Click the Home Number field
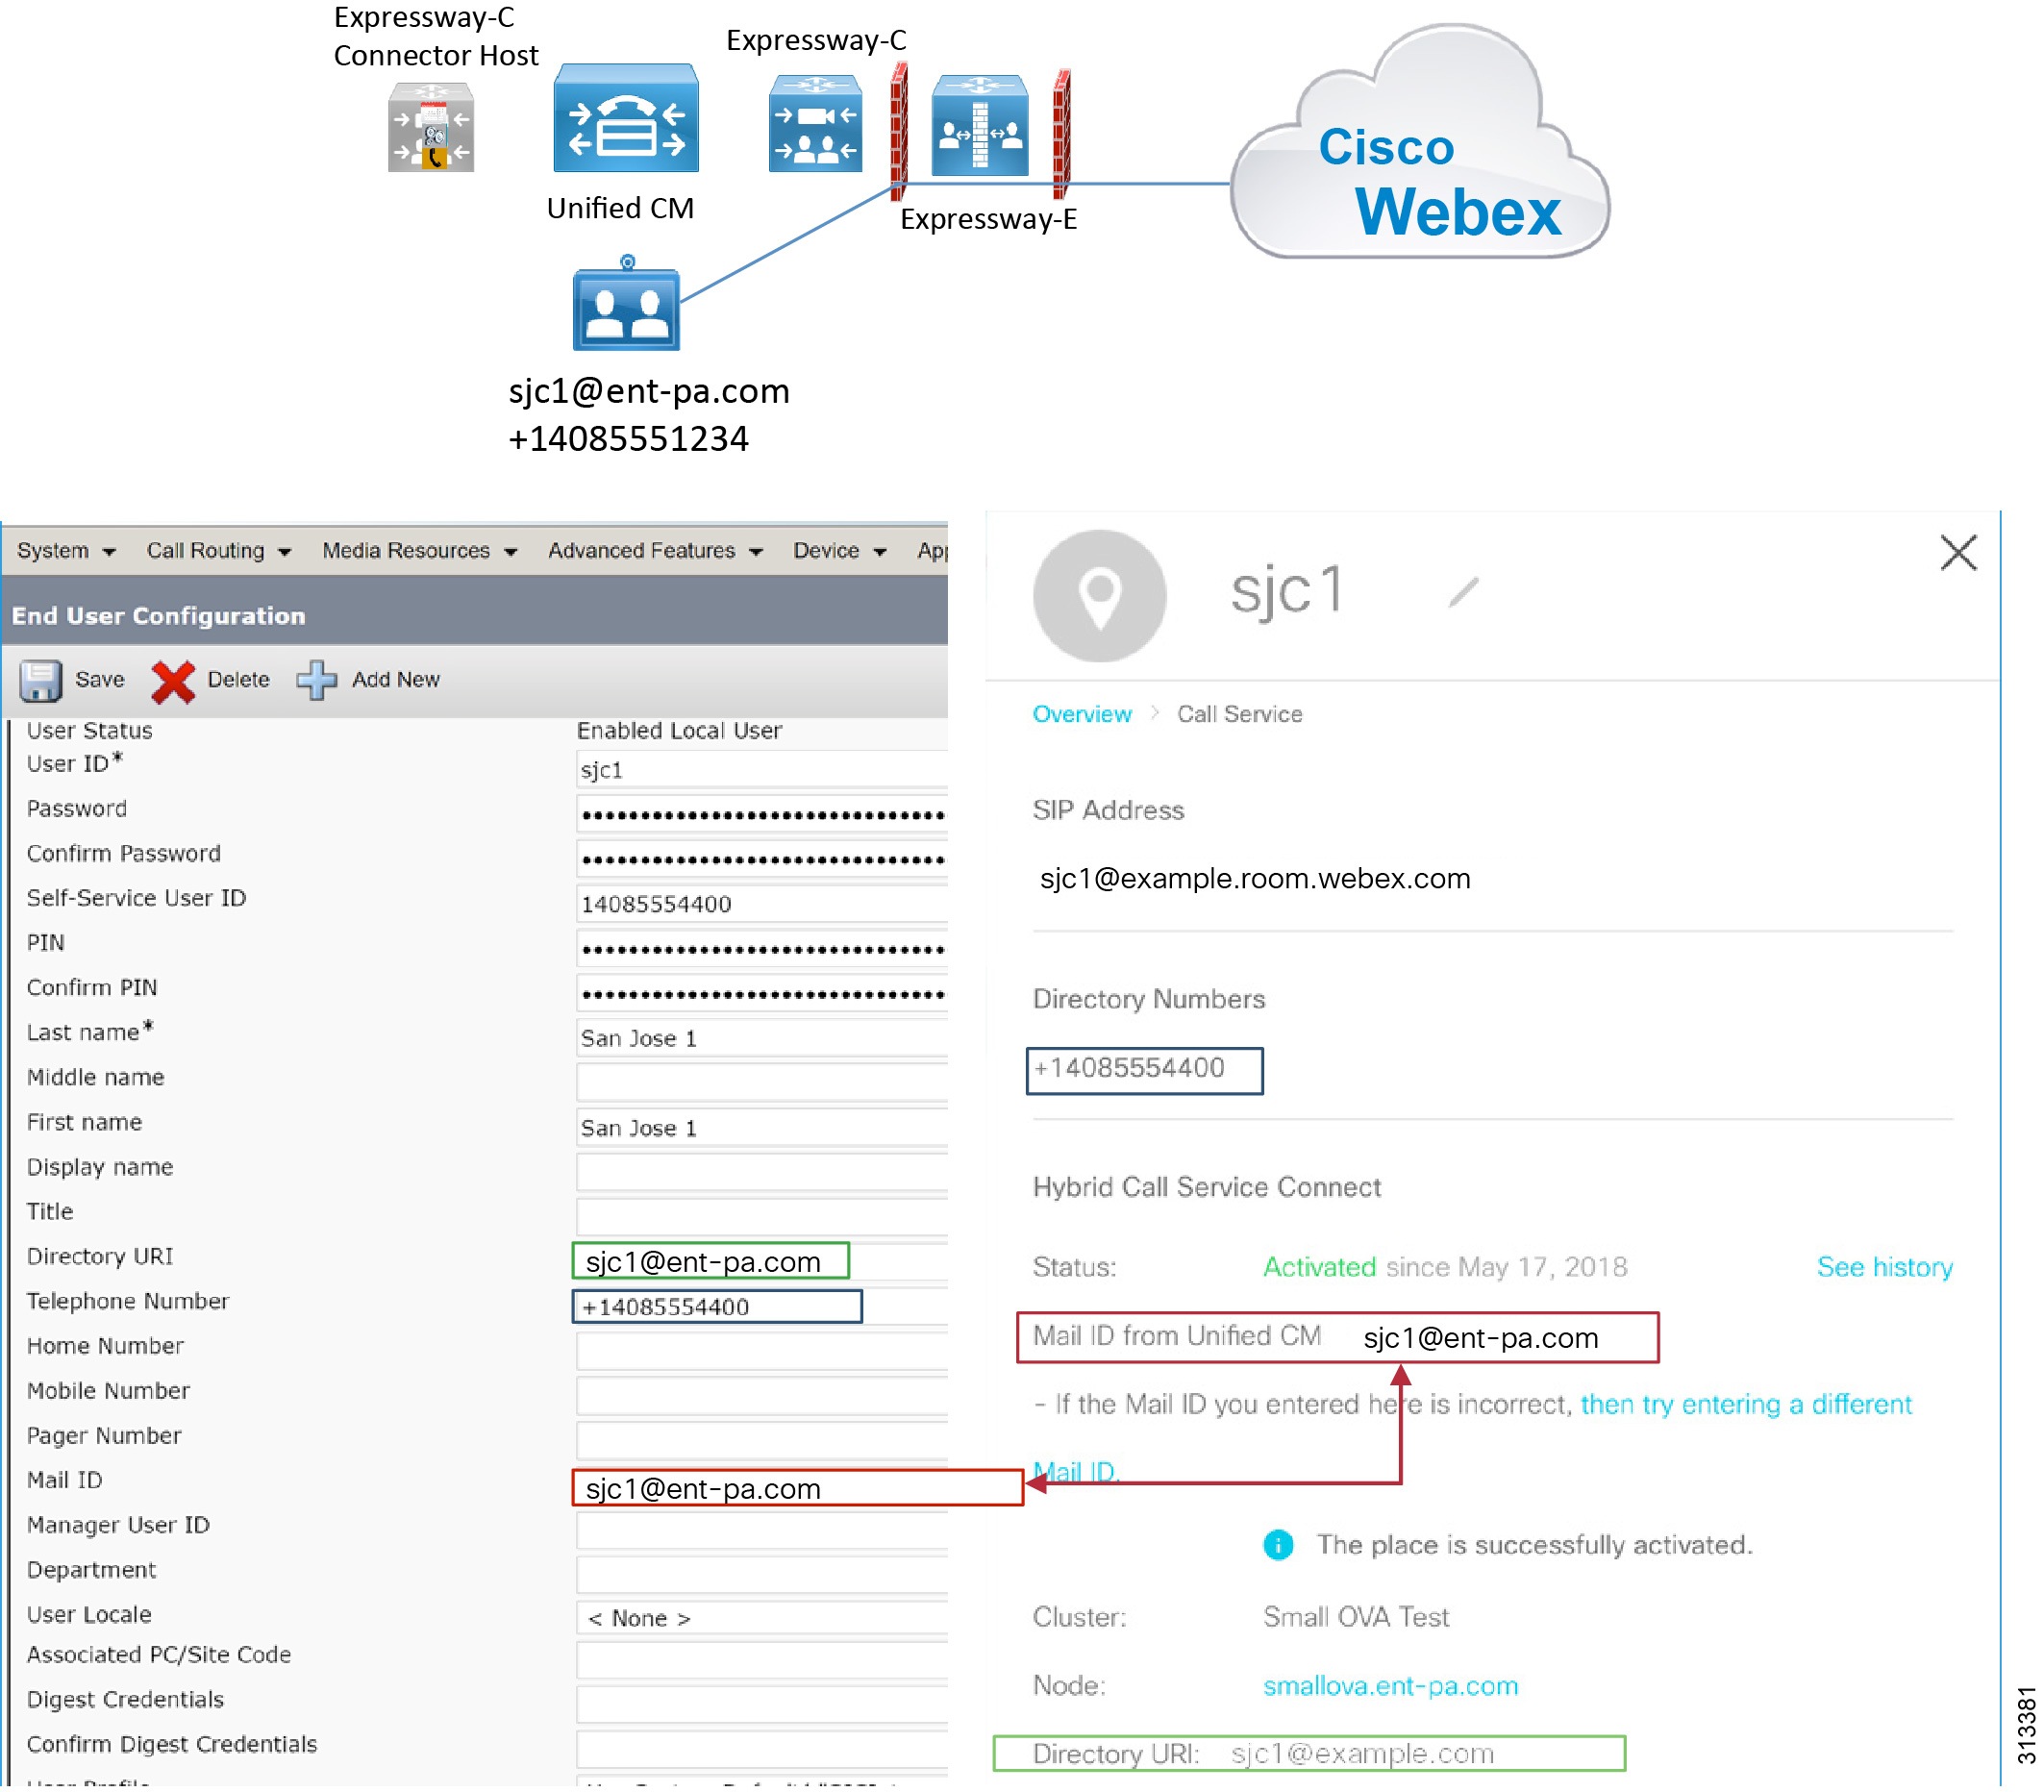The image size is (2044, 1792). 762,1353
